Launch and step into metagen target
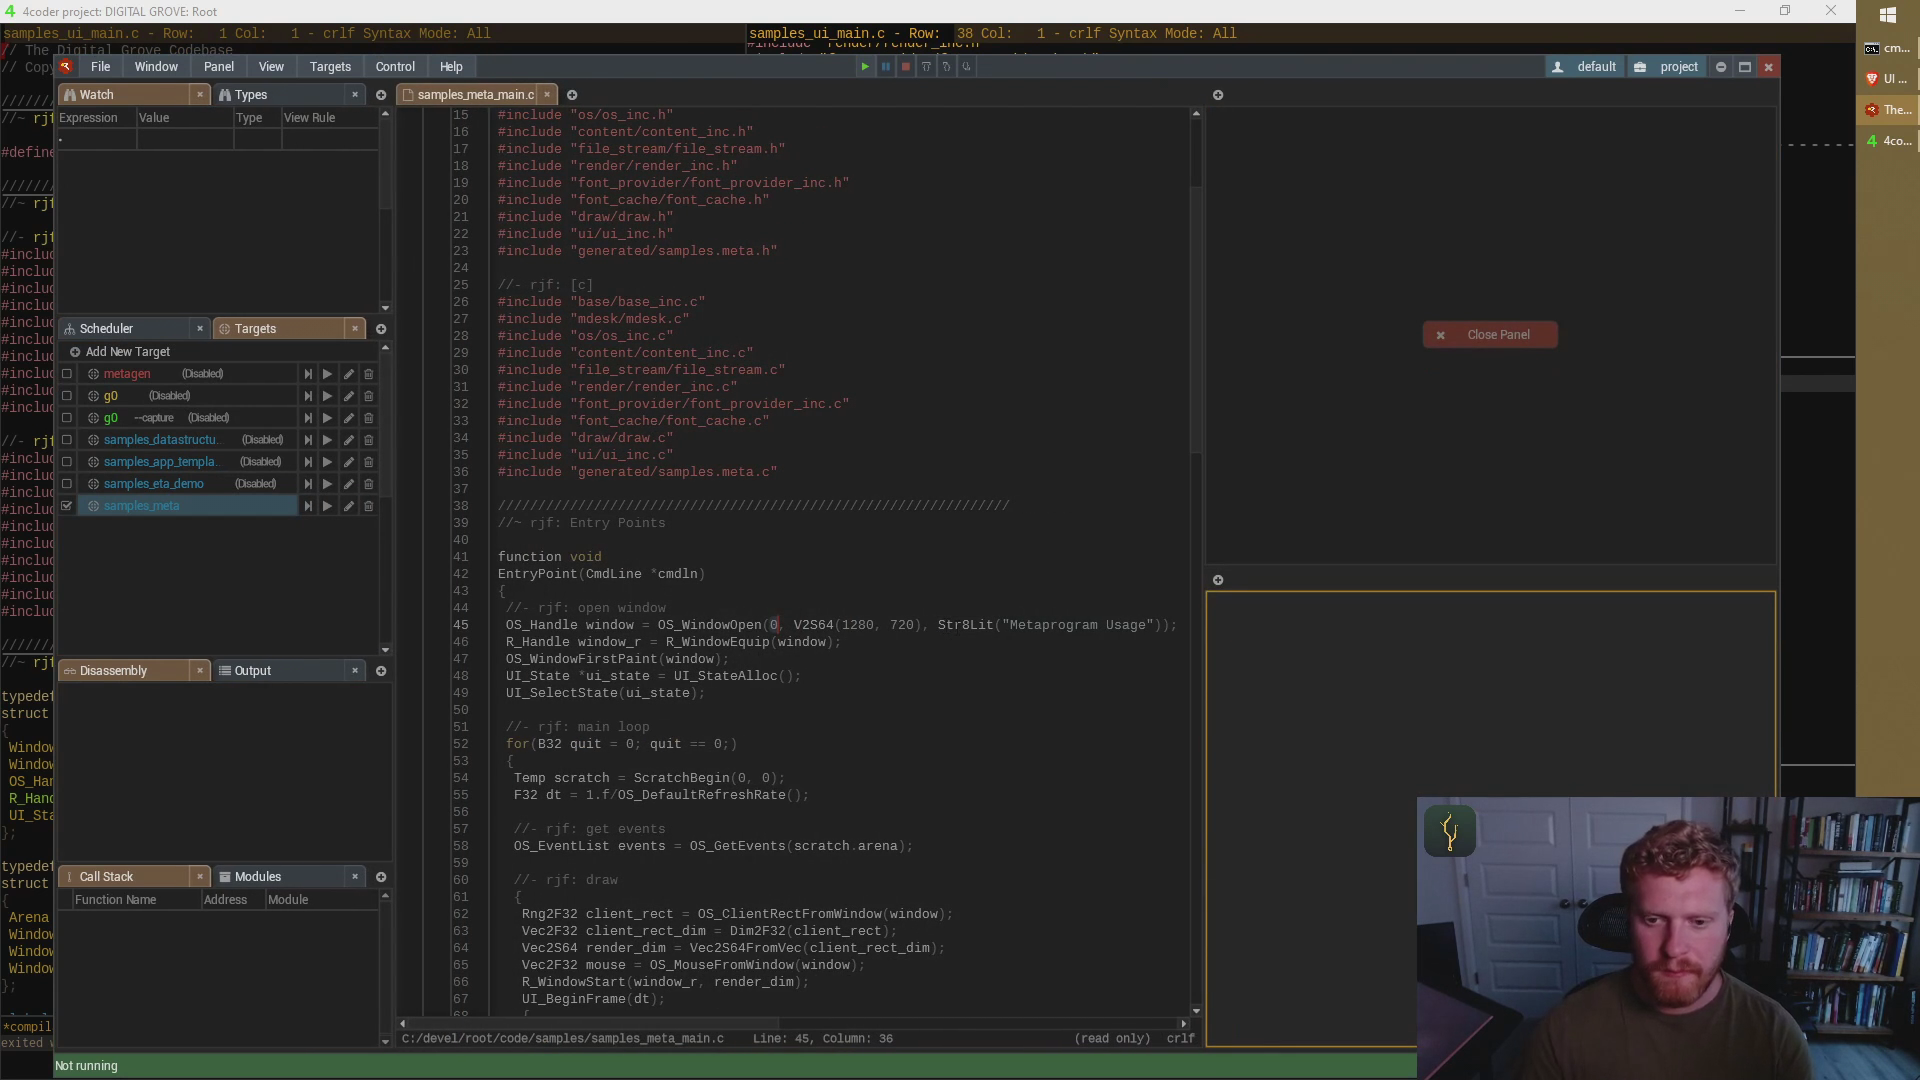This screenshot has height=1080, width=1920. point(308,374)
